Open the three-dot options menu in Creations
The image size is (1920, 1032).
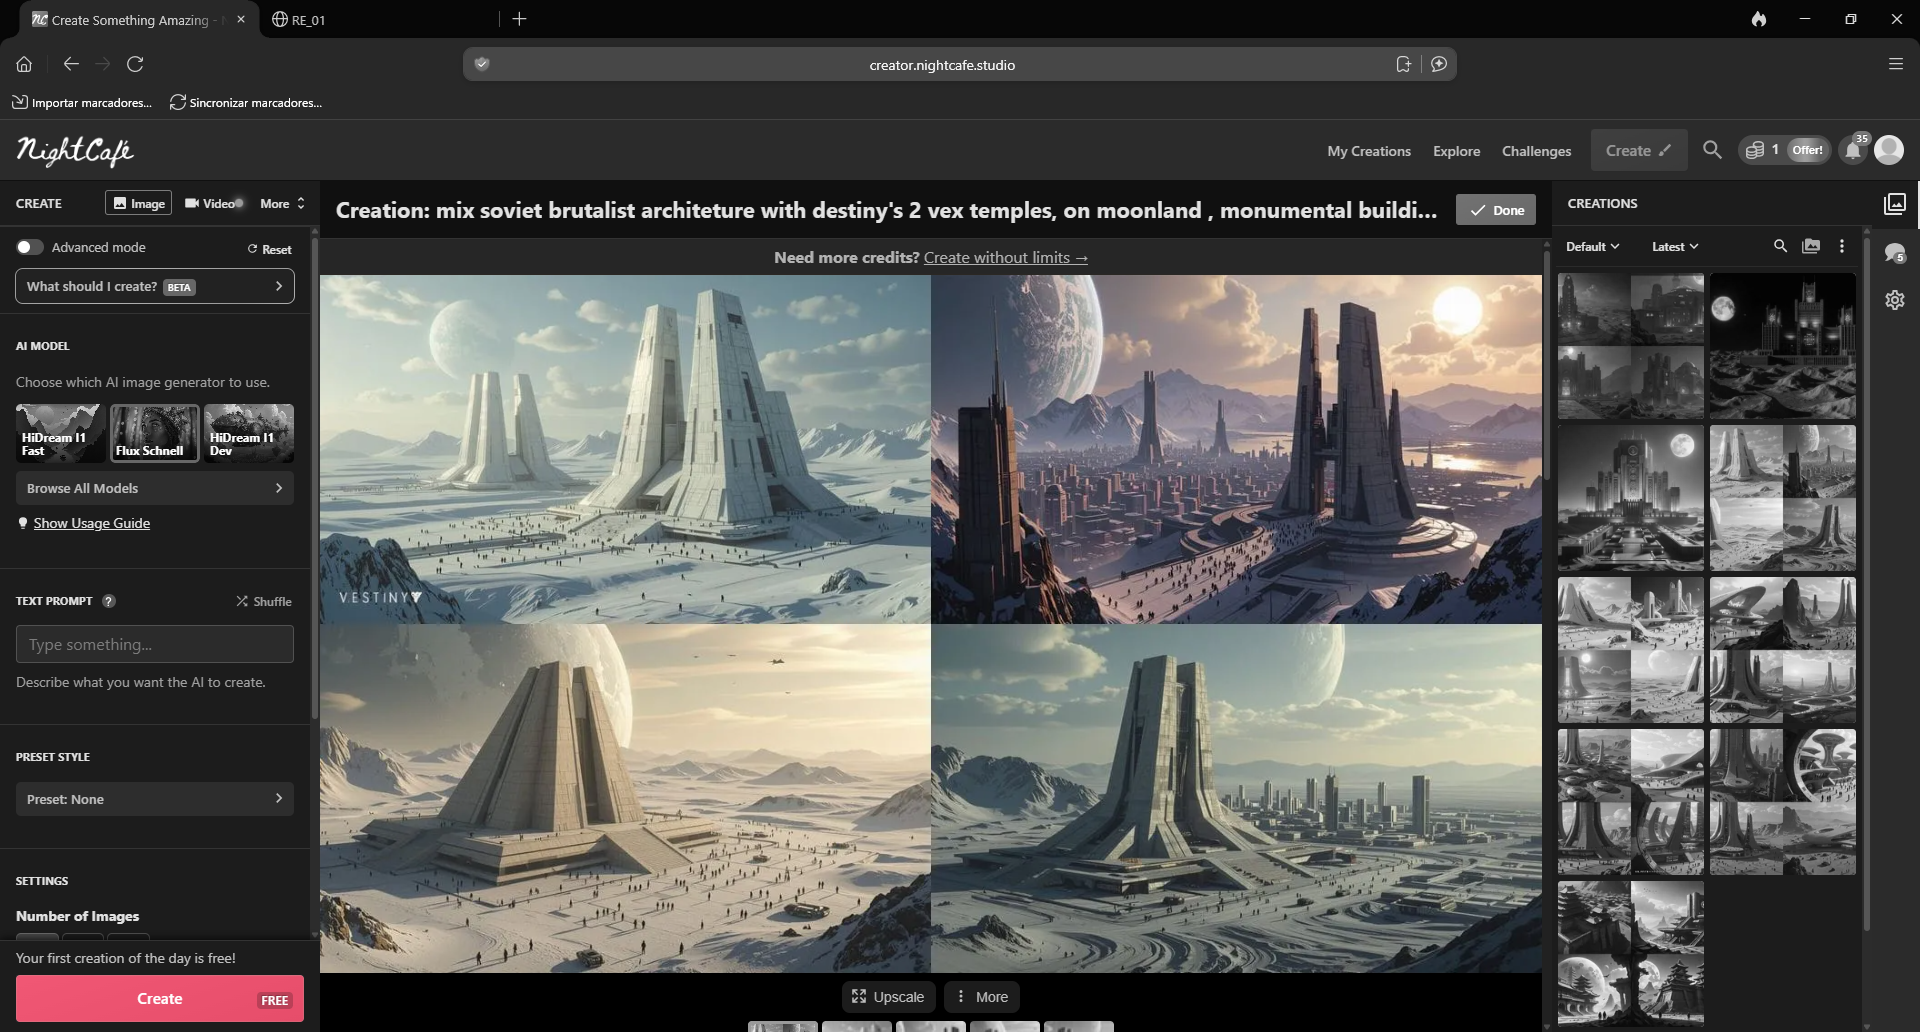click(1842, 245)
